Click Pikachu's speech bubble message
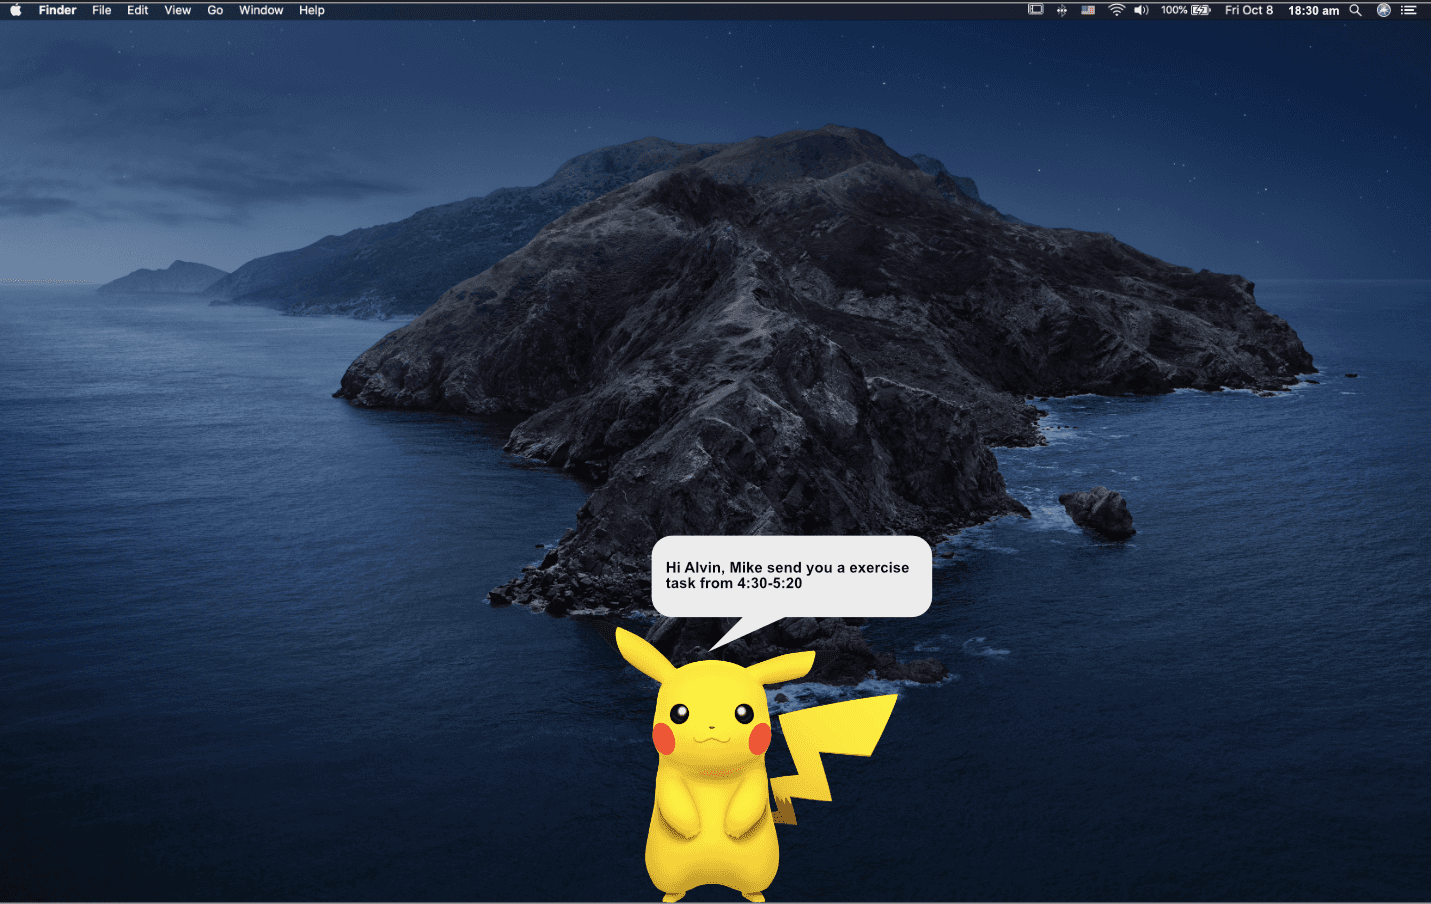The image size is (1431, 904). point(791,576)
